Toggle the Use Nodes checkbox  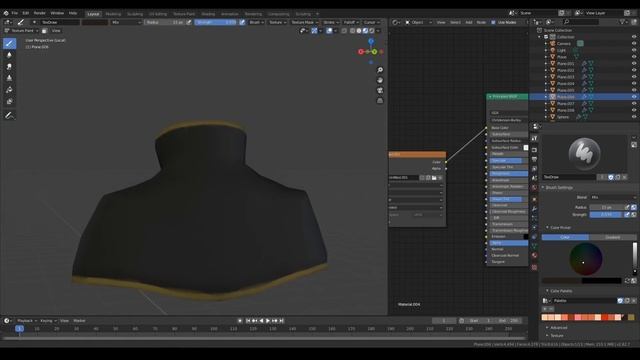pyautogui.click(x=493, y=22)
